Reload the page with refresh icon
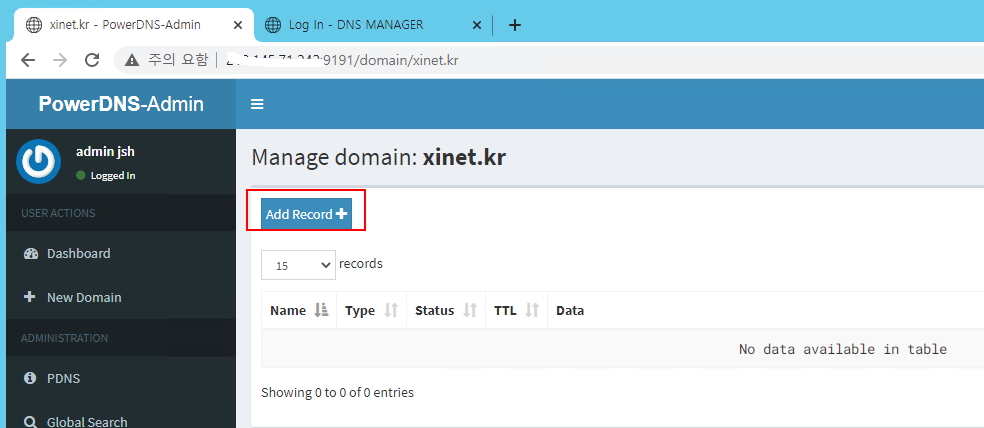 [92, 60]
